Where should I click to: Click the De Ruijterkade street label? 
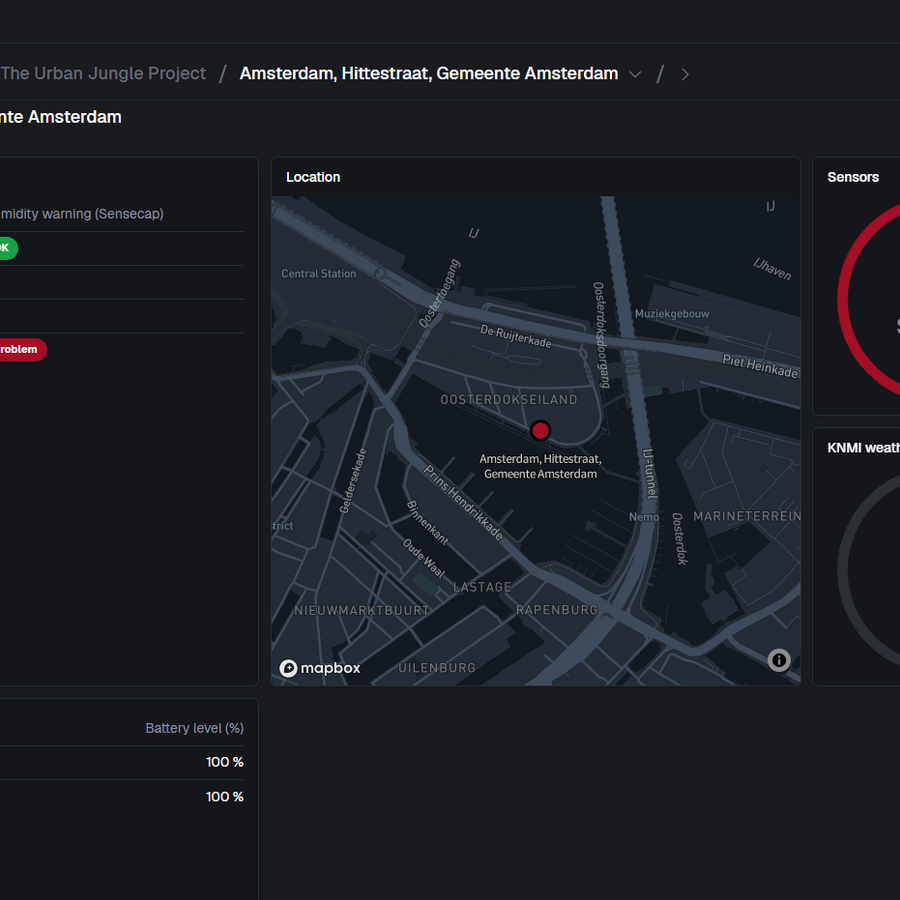(515, 336)
